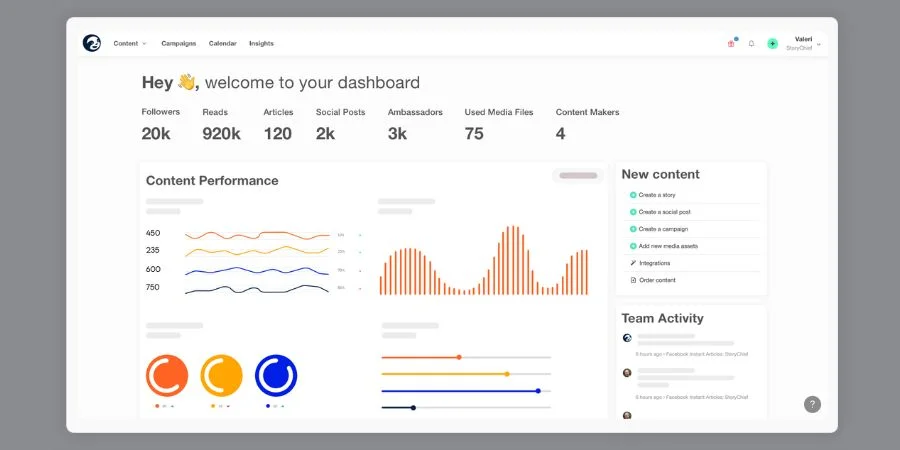Click the first avatar in Team Activity
The image size is (900, 450).
(627, 338)
